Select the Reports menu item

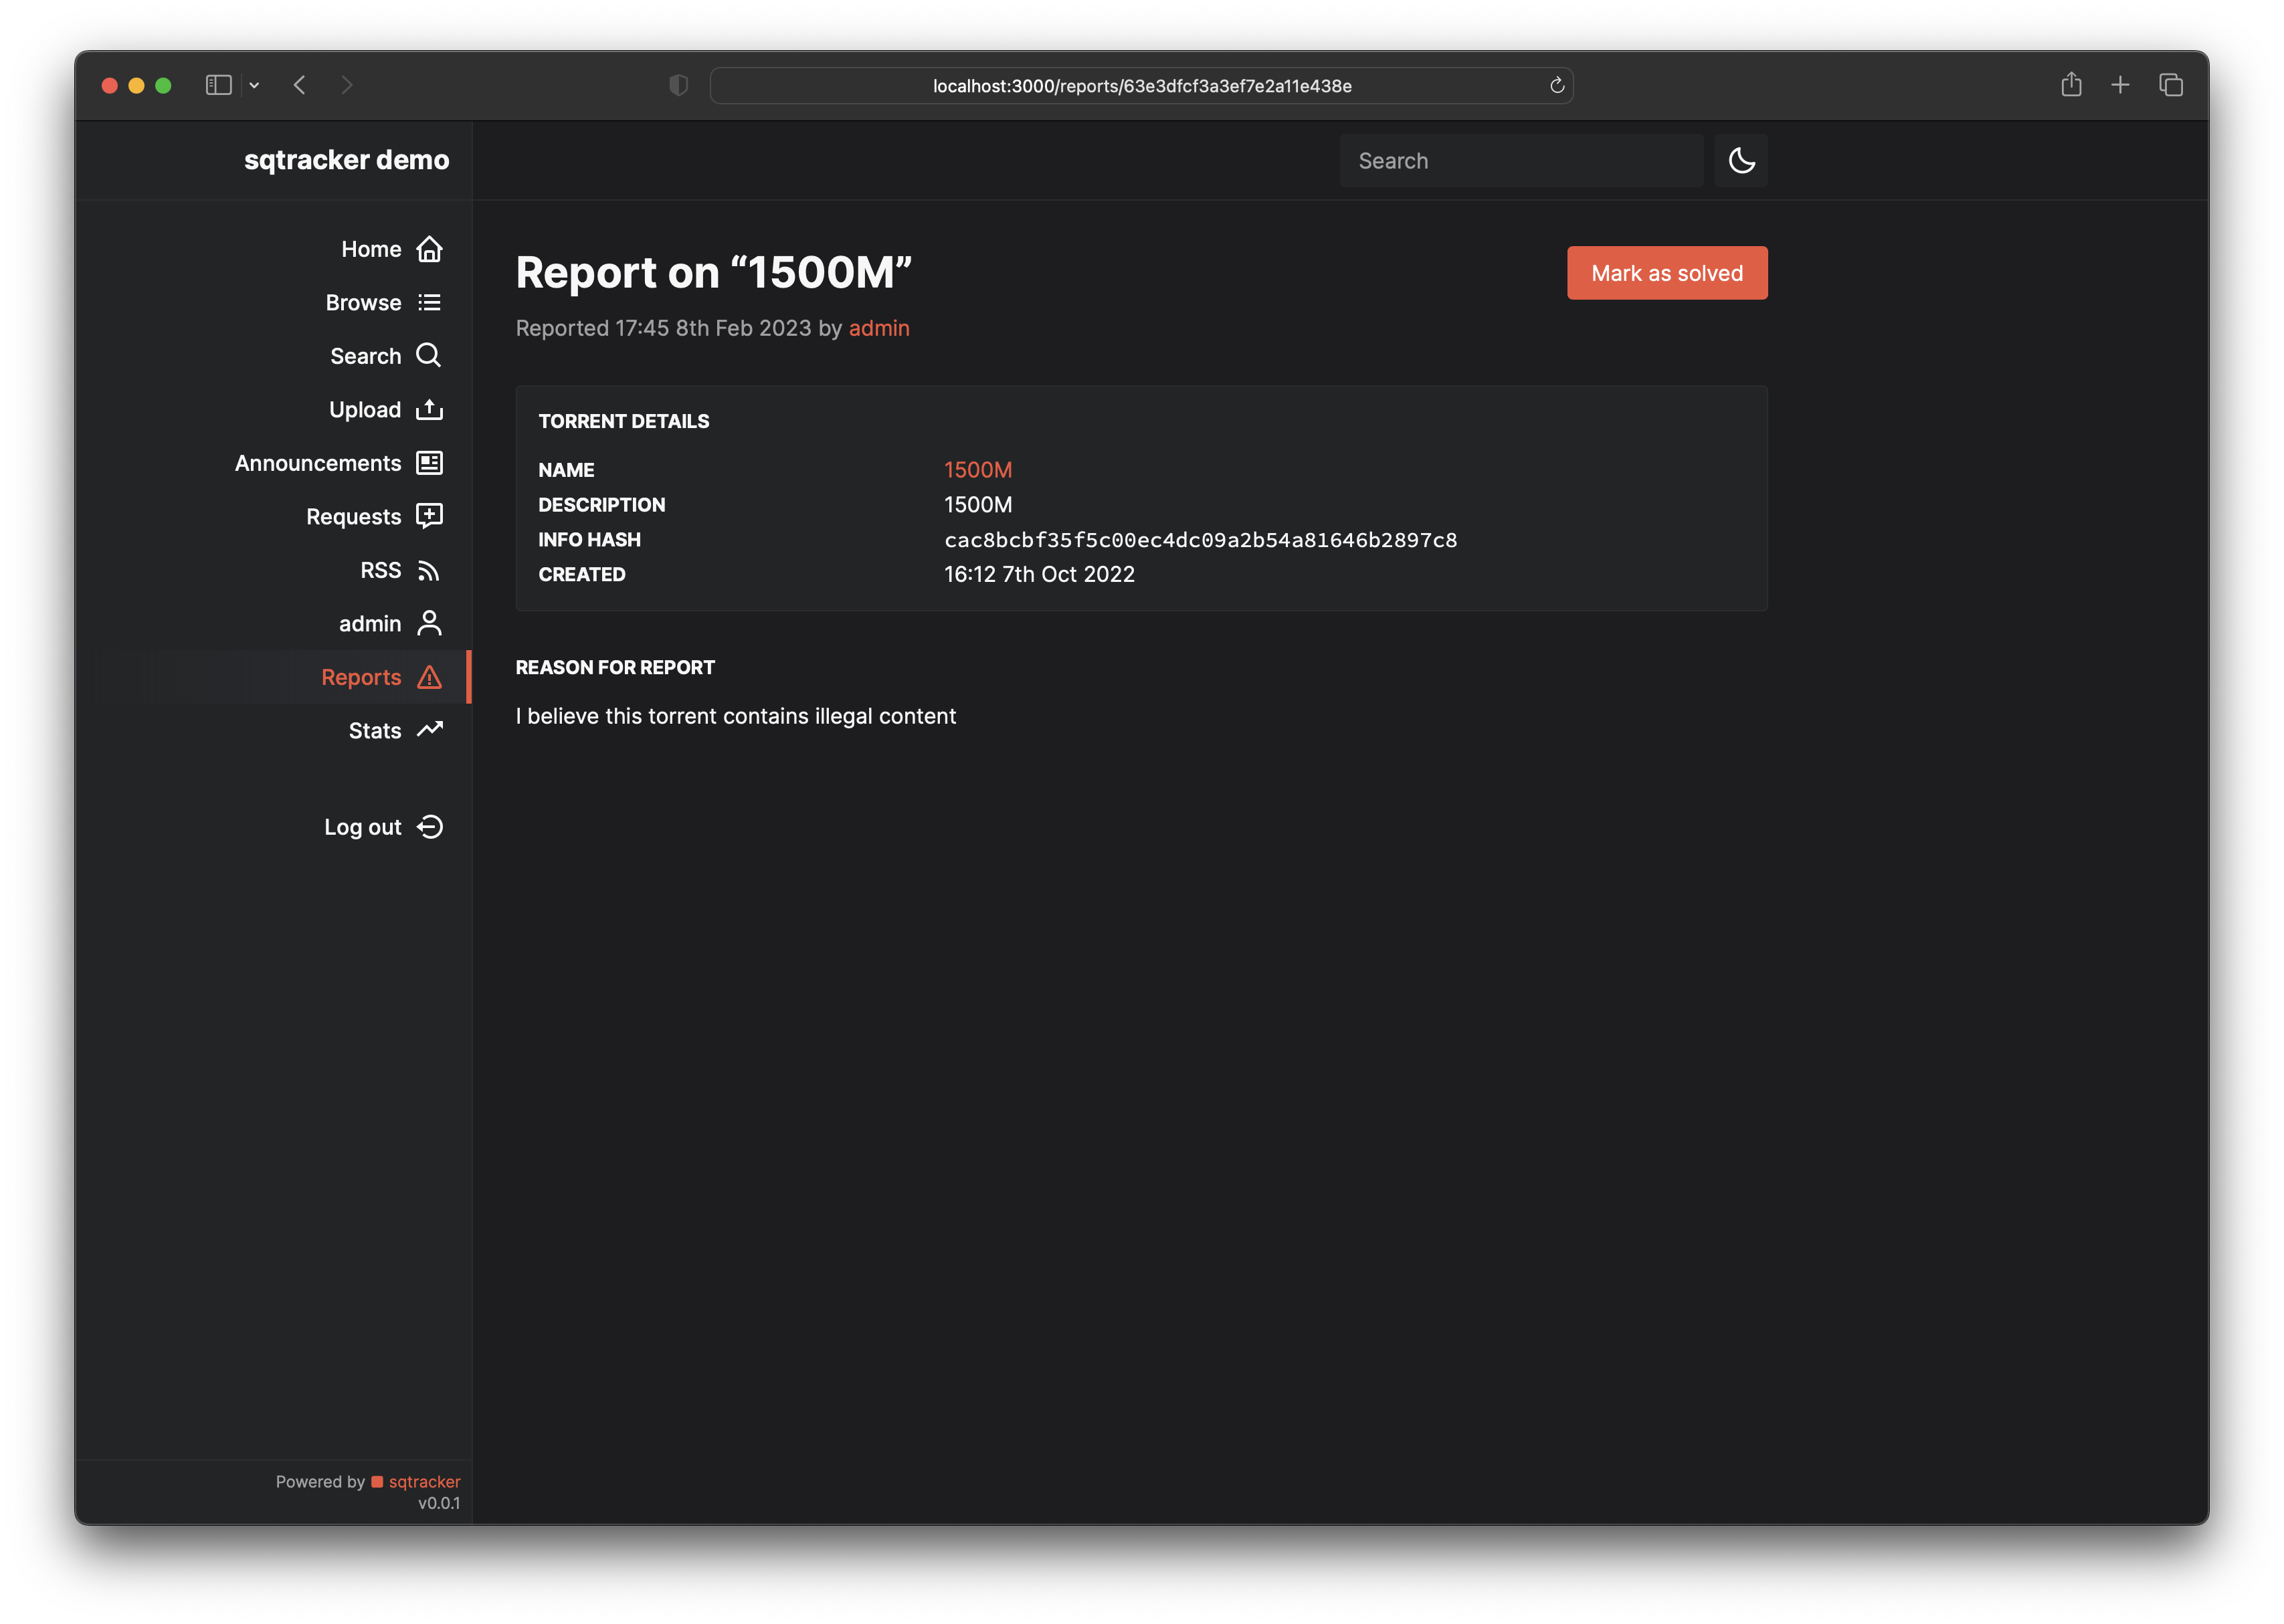[x=361, y=678]
